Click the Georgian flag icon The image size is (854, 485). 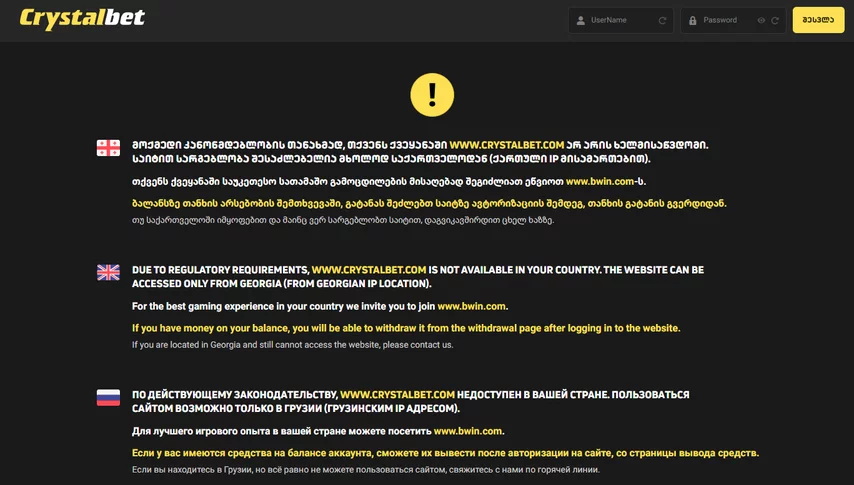[x=108, y=148]
